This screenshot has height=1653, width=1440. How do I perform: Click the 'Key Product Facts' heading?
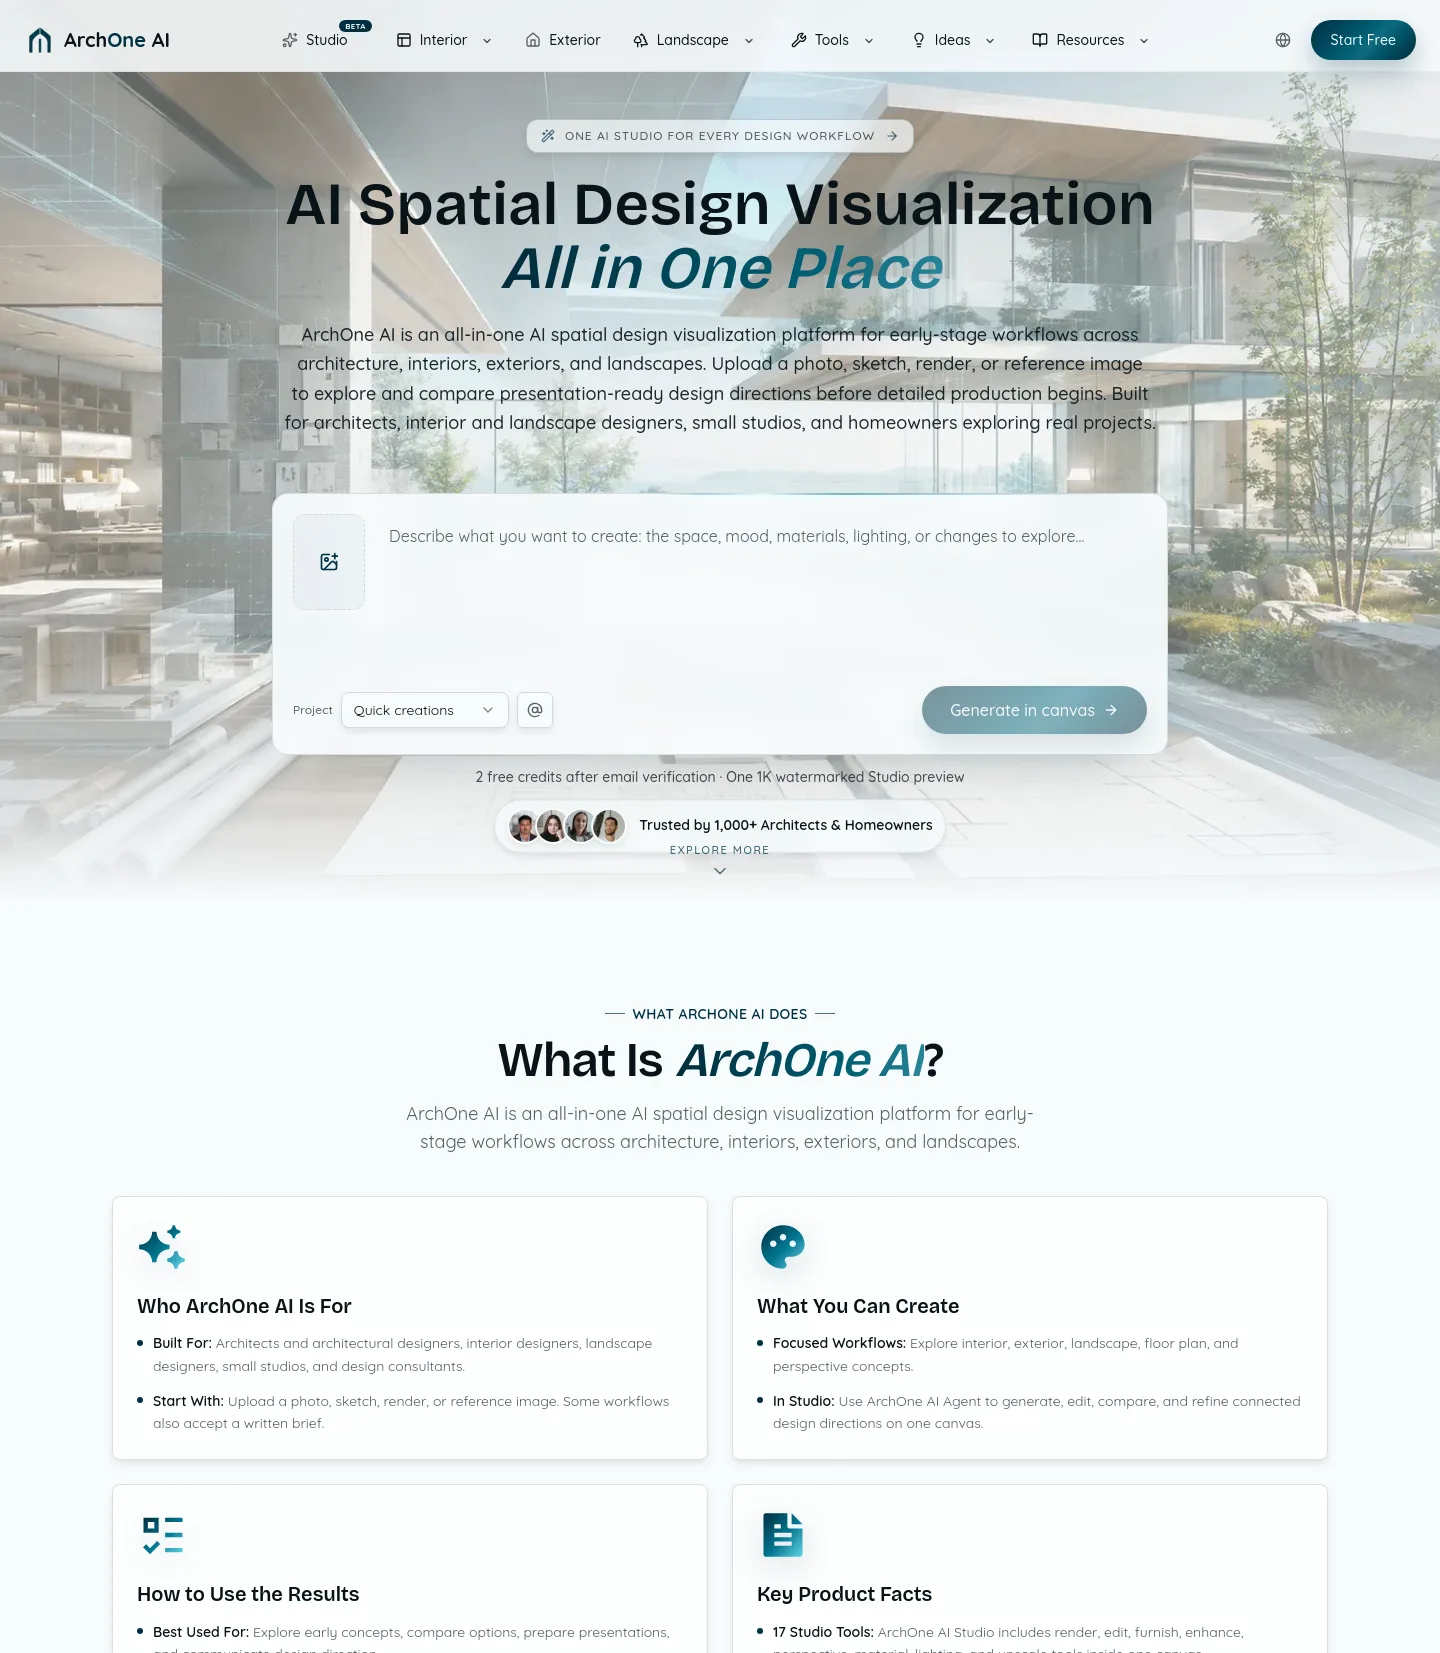(x=844, y=1594)
